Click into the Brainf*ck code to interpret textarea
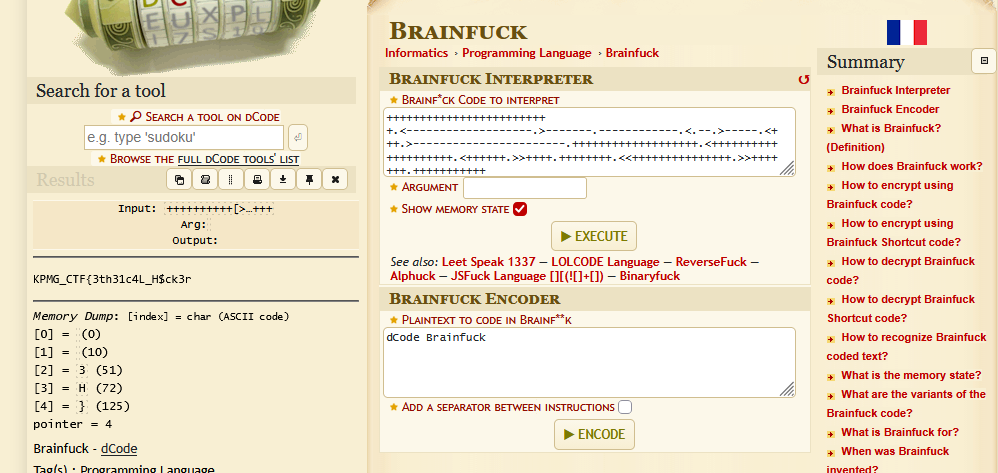 click(x=589, y=142)
